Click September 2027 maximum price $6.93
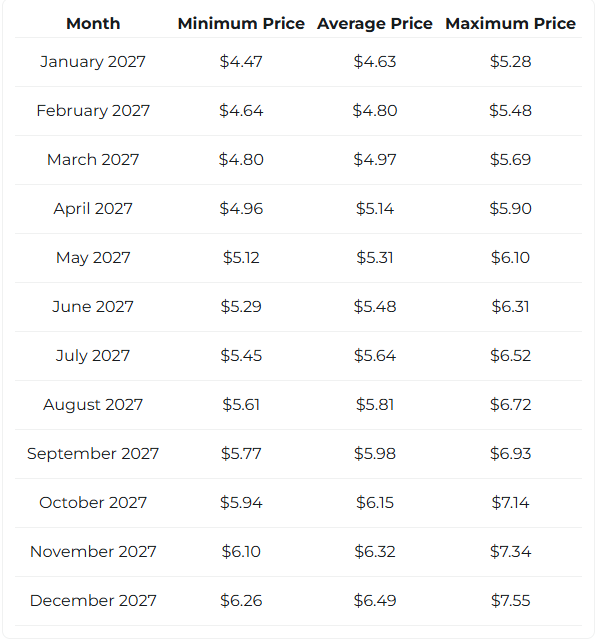The height and width of the screenshot is (643, 613). point(510,454)
